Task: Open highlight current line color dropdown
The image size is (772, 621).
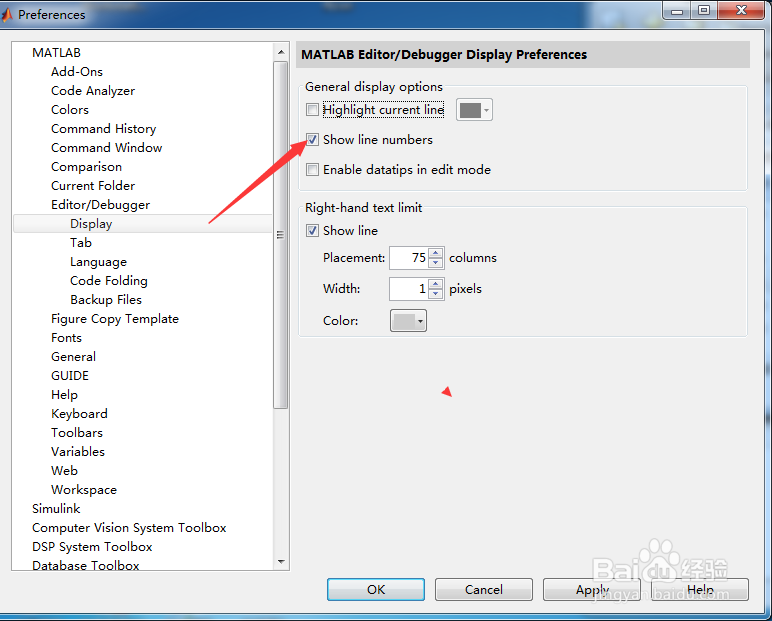Action: (474, 110)
